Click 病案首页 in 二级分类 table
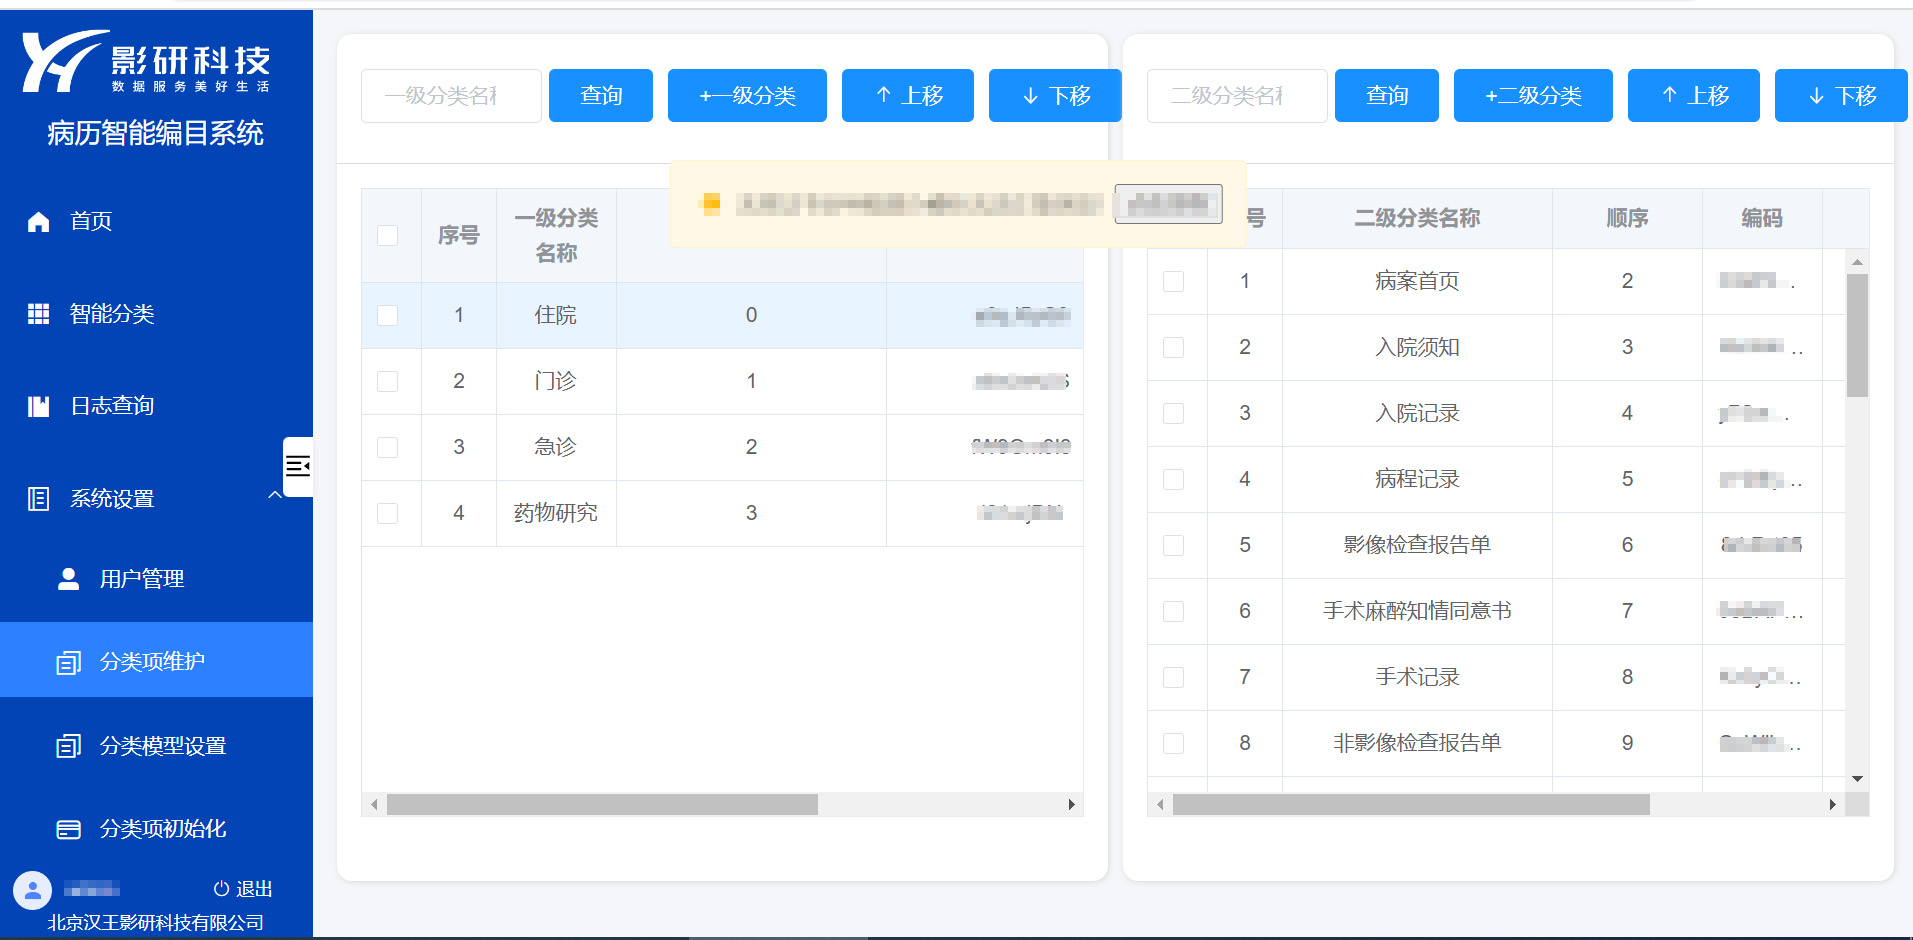This screenshot has height=940, width=1913. (1417, 281)
